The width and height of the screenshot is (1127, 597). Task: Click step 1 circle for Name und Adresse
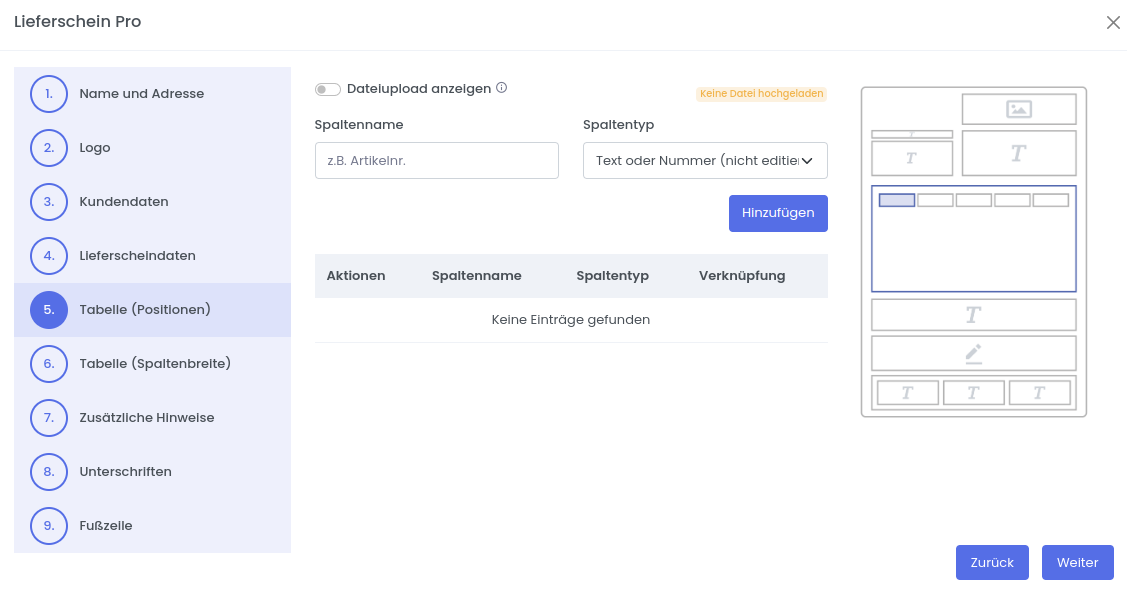coord(49,94)
